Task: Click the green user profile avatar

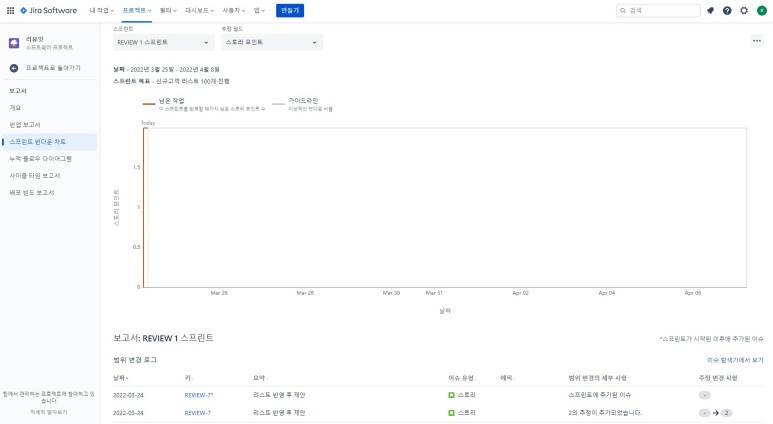Action: coord(761,10)
